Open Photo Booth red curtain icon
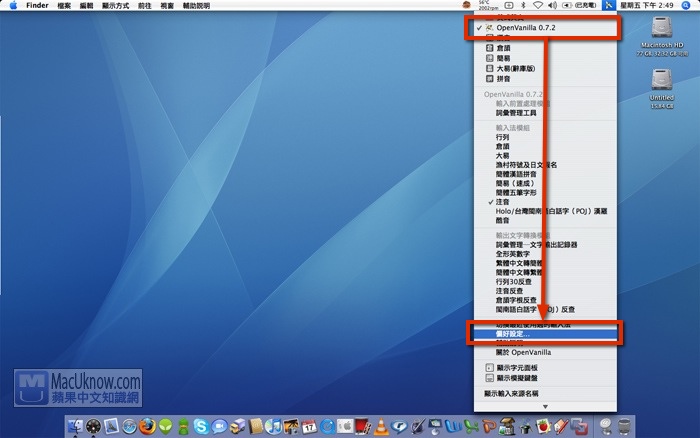This screenshot has width=700, height=438. [x=363, y=427]
